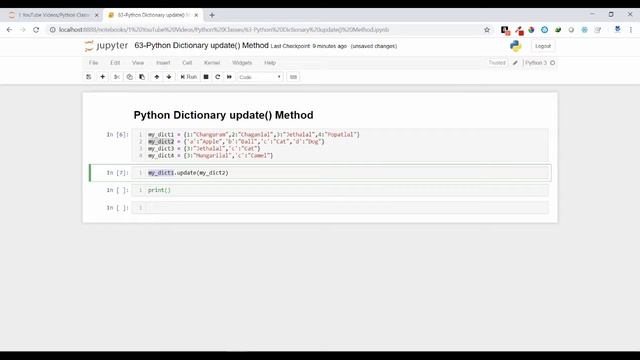Screen dimensions: 640x360
Task: Insert a cell below with plus icon
Action: 102,77
